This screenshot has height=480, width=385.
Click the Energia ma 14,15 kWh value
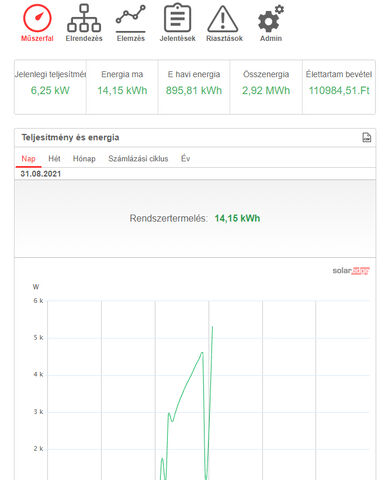click(x=122, y=90)
